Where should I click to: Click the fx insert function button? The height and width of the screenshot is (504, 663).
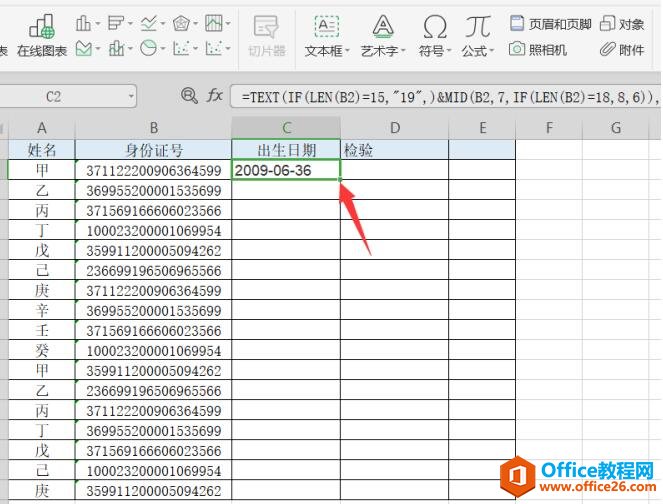[215, 96]
